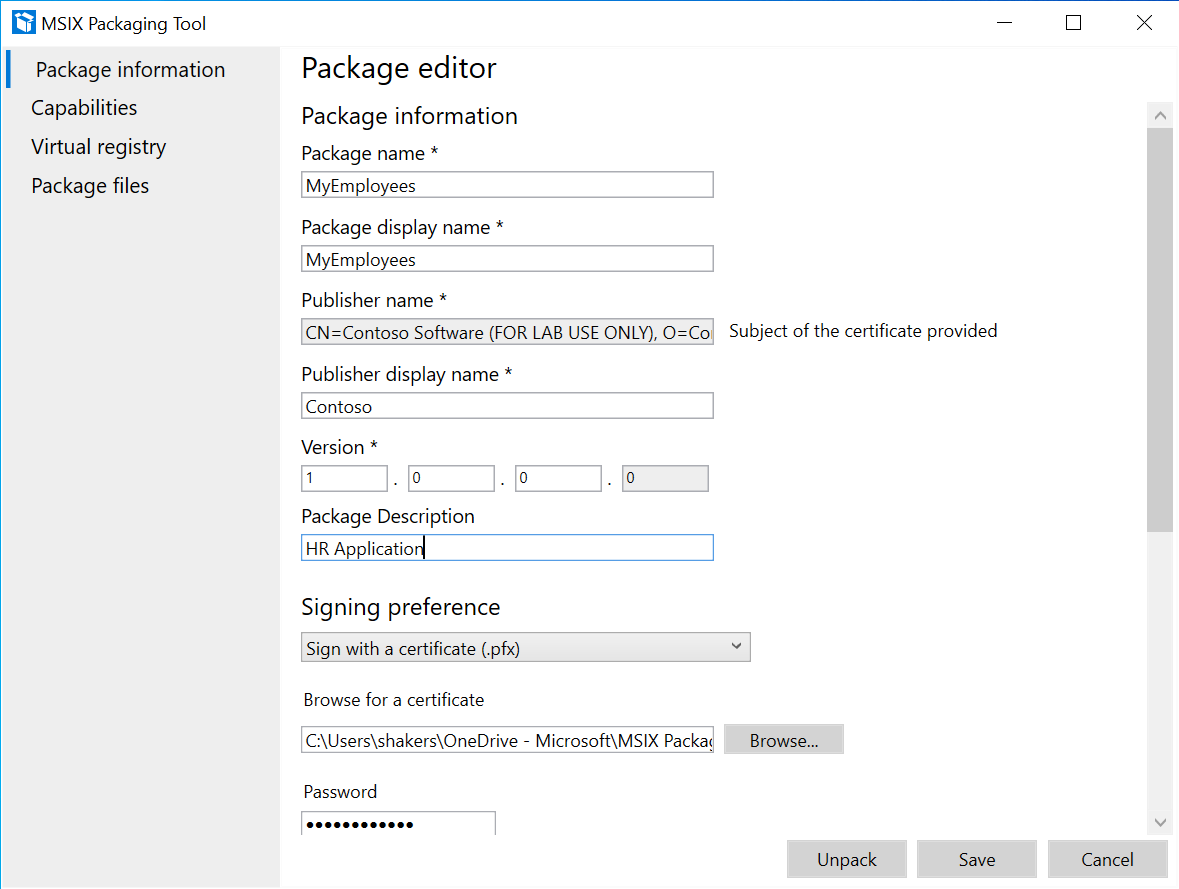Save the package changes
1179x889 pixels.
(x=976, y=858)
